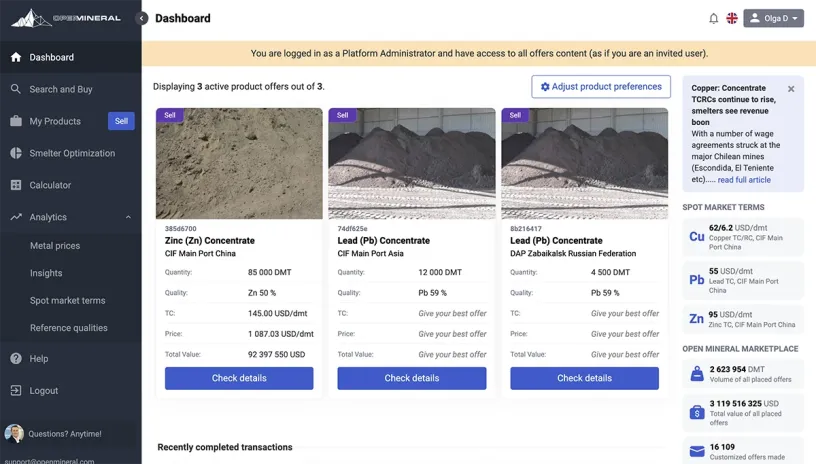The width and height of the screenshot is (816, 464).
Task: Click the My Products bag icon
Action: coord(16,121)
